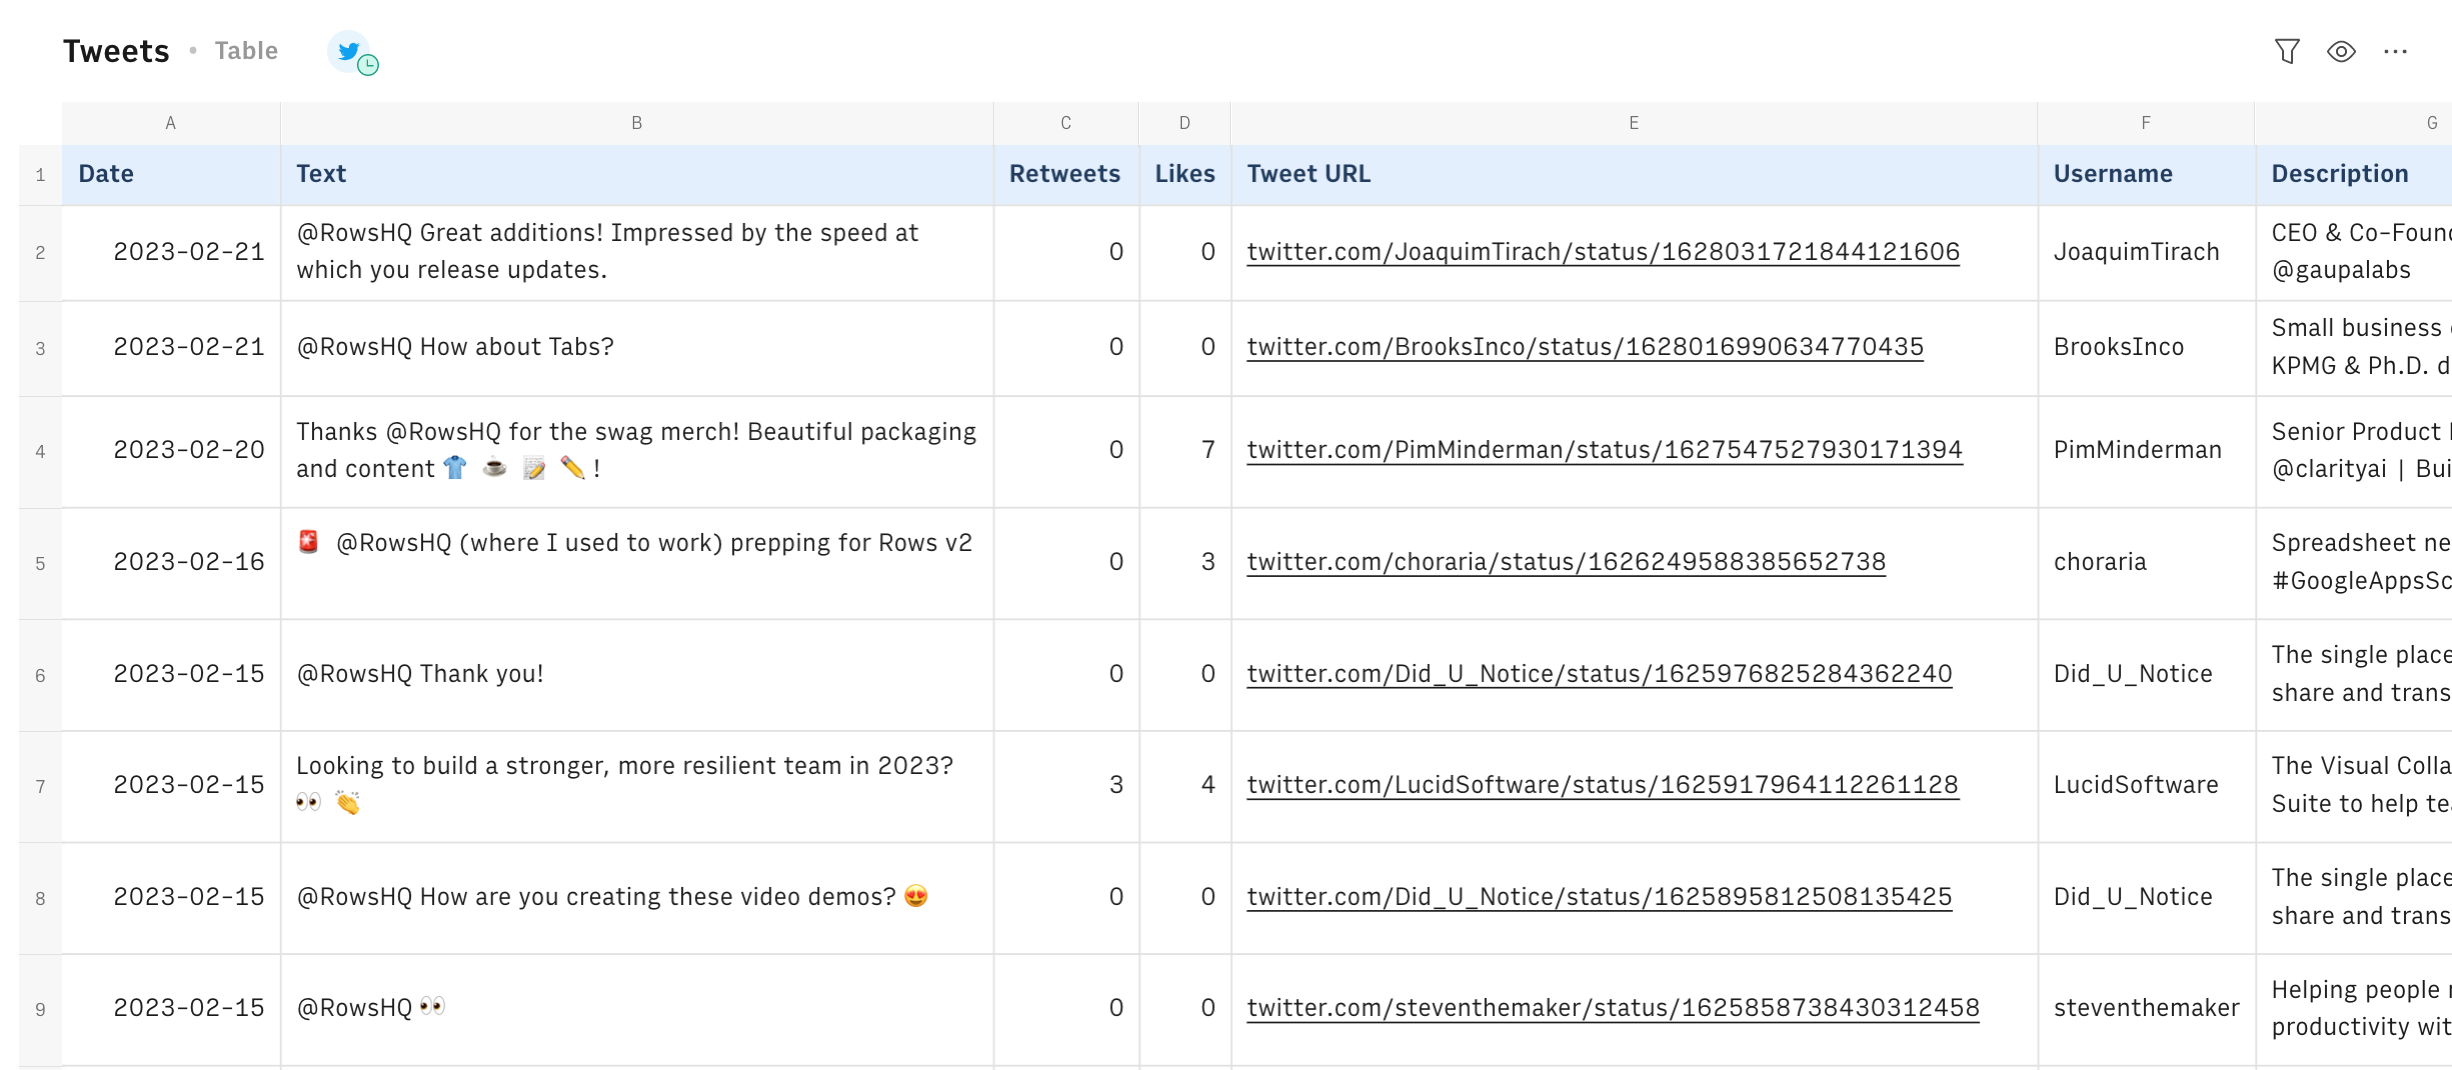Select column B header

pyautogui.click(x=637, y=123)
